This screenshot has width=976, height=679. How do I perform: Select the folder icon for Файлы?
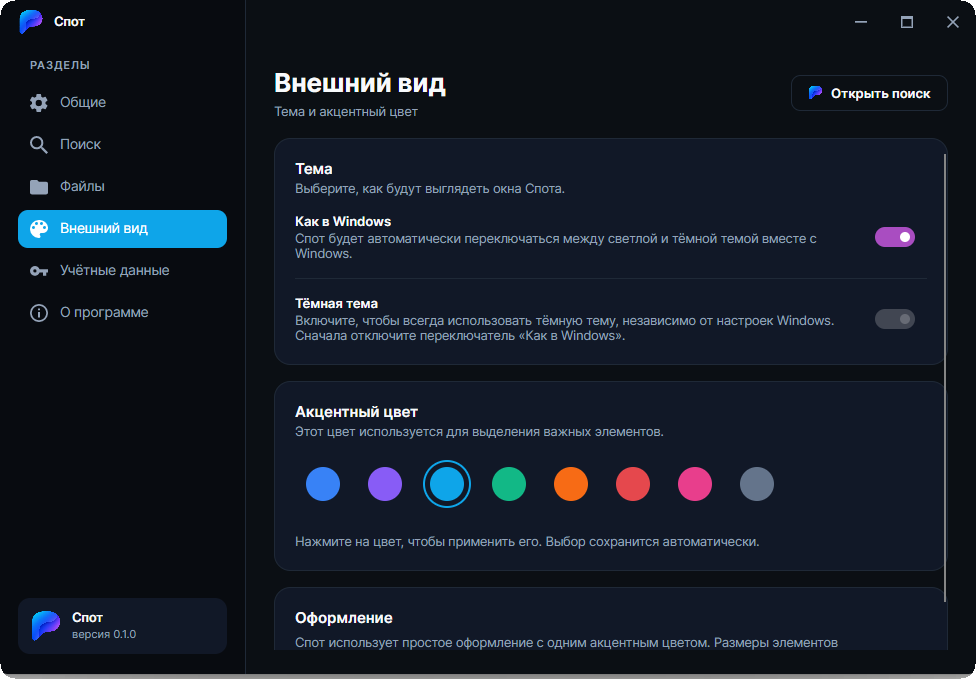pos(39,187)
